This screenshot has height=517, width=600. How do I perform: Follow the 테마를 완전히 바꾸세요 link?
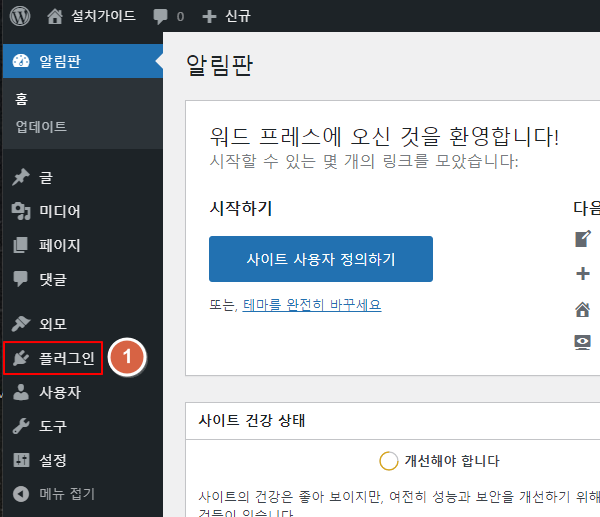click(x=312, y=305)
